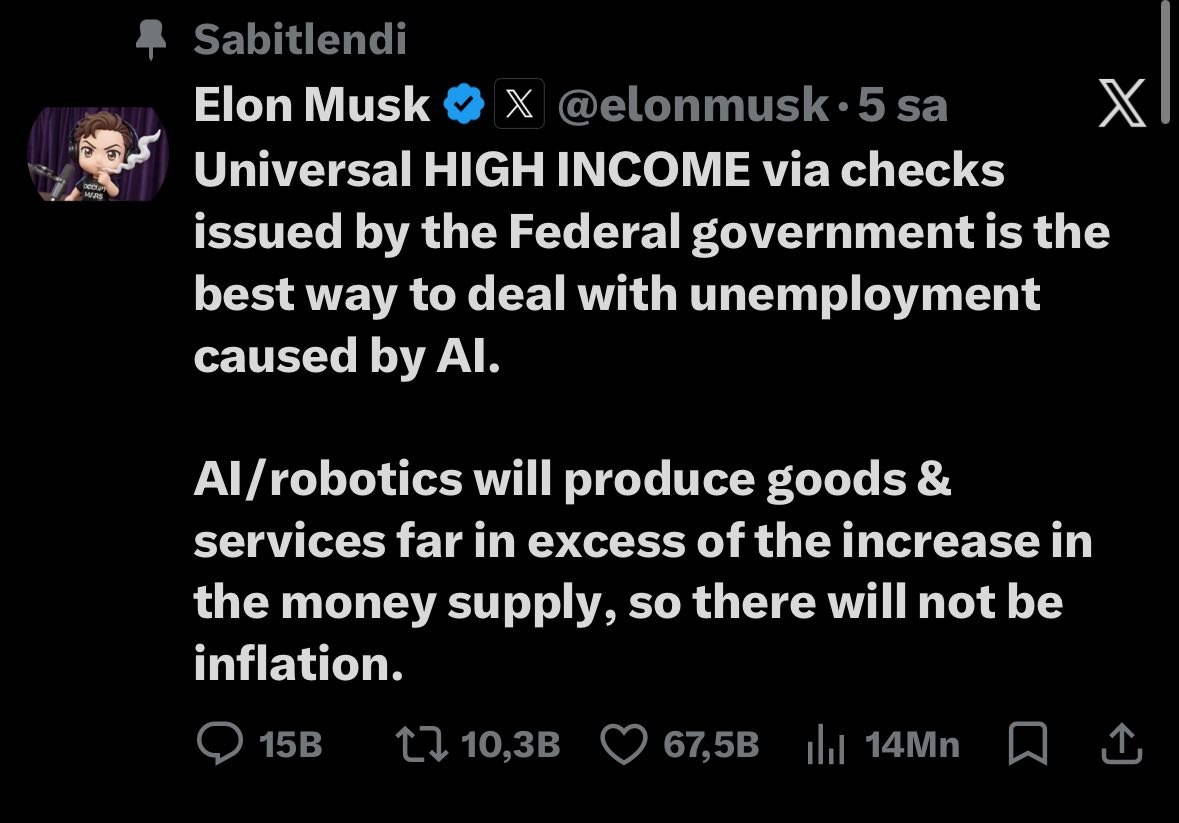Click the scrollbar at the right edge
Image resolution: width=1179 pixels, height=823 pixels.
[x=1165, y=62]
